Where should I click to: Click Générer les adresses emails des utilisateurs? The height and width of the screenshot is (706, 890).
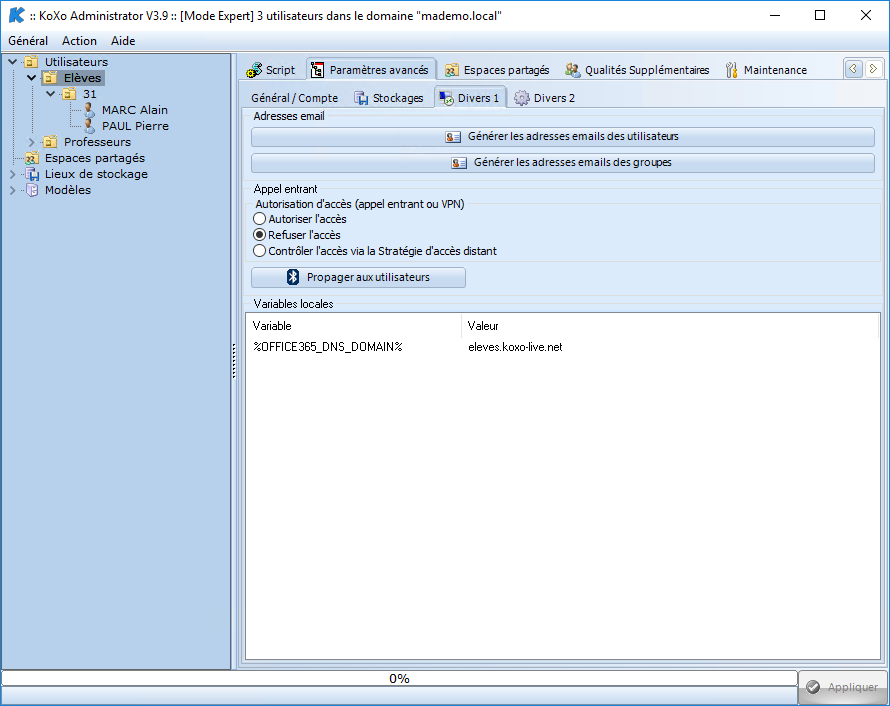pos(562,136)
